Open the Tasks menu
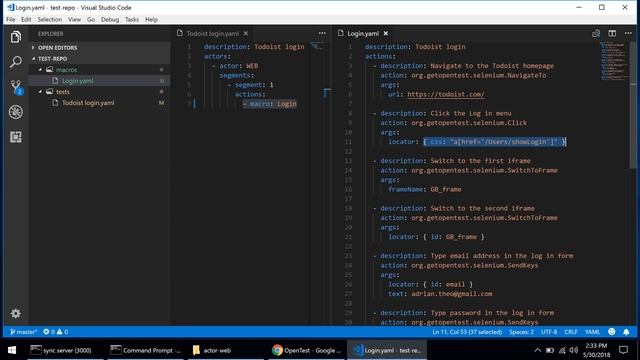This screenshot has height=360, width=640. (132, 19)
